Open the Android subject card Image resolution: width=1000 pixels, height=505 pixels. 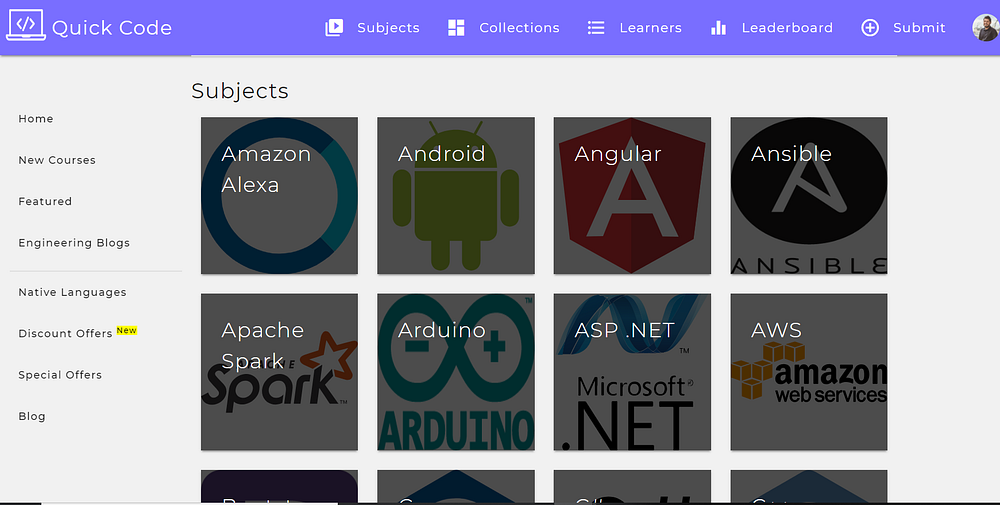(456, 195)
